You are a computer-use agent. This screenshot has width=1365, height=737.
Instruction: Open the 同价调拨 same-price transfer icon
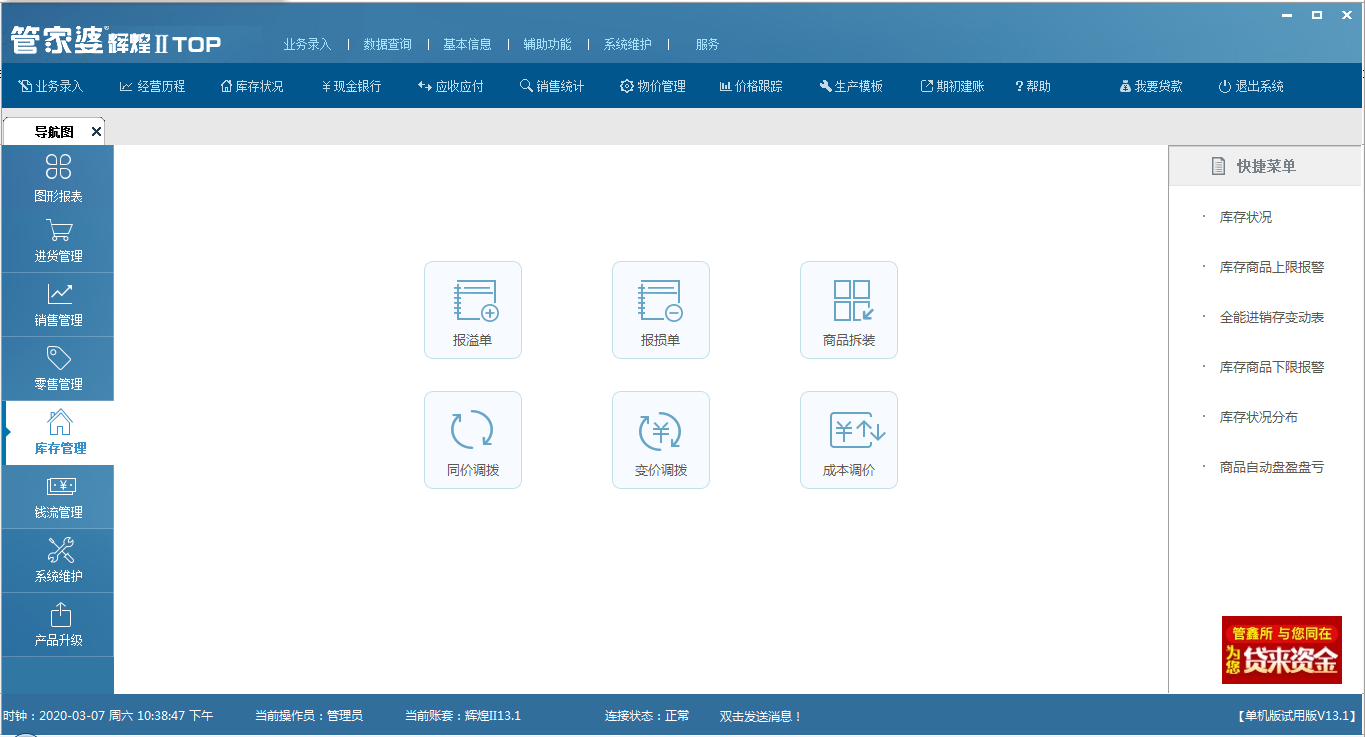(472, 439)
